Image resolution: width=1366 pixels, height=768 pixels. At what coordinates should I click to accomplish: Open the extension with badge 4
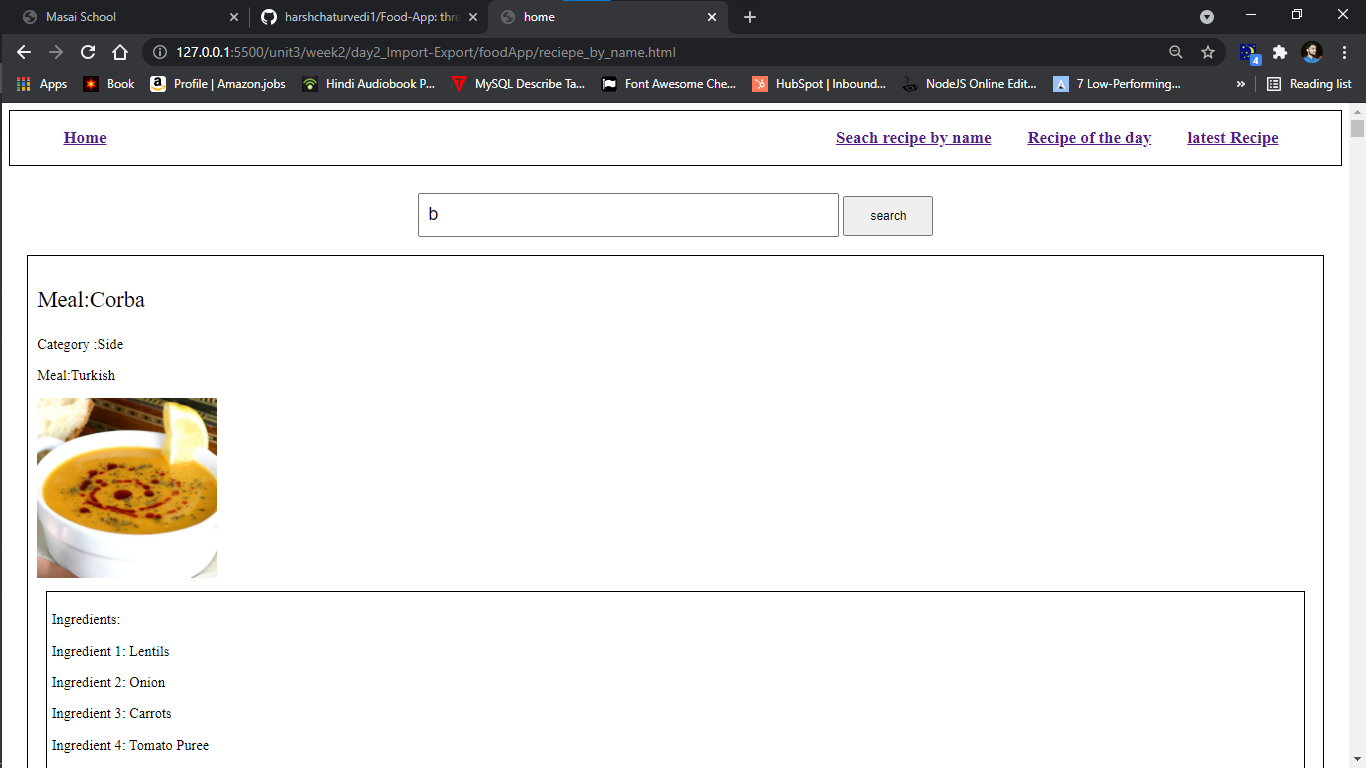coord(1249,53)
